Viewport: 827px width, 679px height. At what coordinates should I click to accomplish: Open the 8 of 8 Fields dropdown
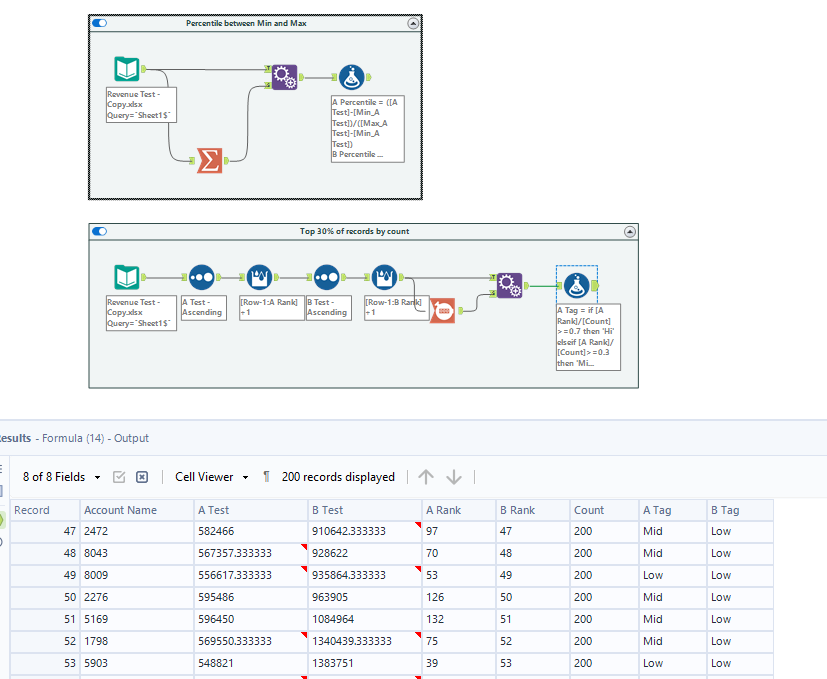click(62, 476)
